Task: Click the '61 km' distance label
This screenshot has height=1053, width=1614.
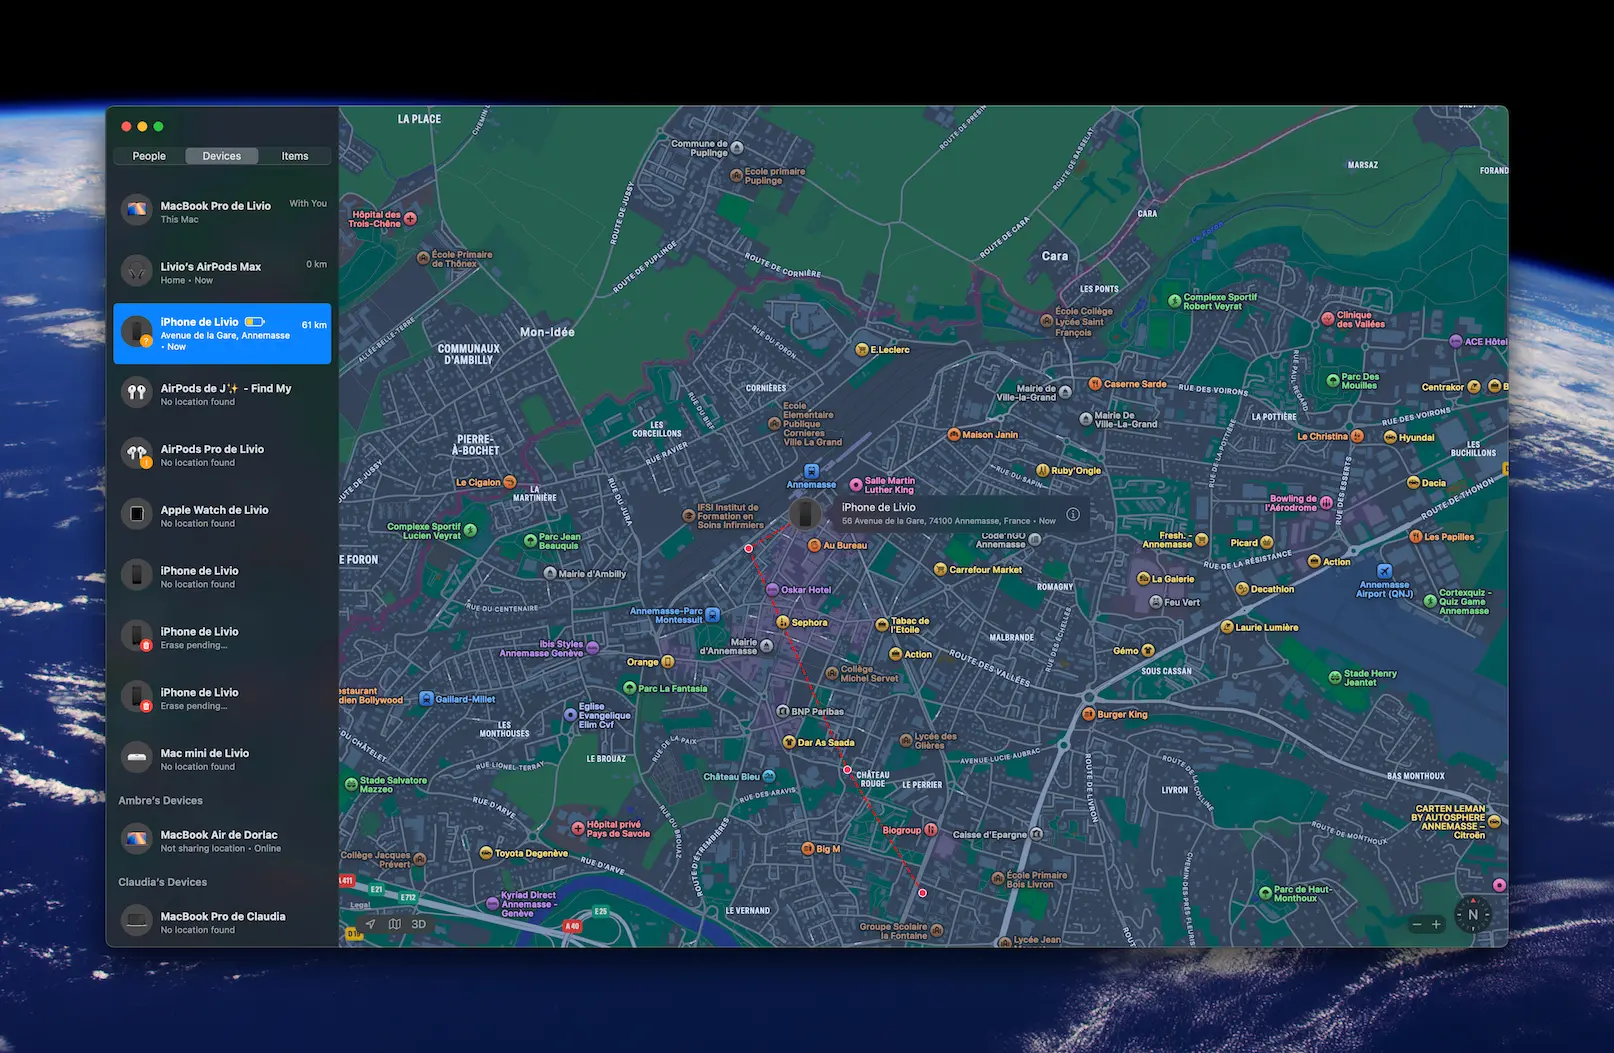Action: coord(314,325)
